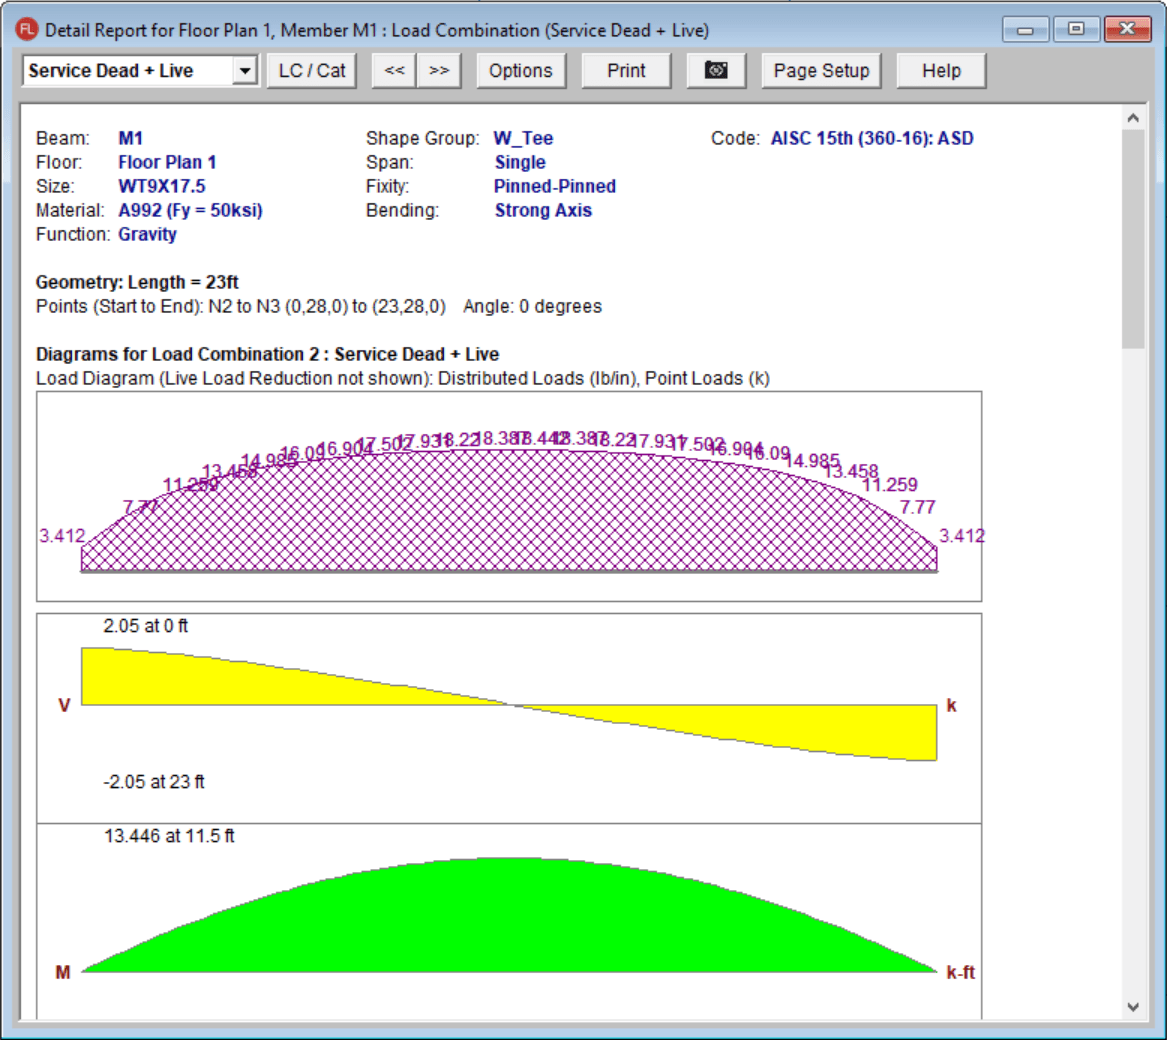Click the FL application icon in title bar
1167x1040 pixels.
(27, 30)
